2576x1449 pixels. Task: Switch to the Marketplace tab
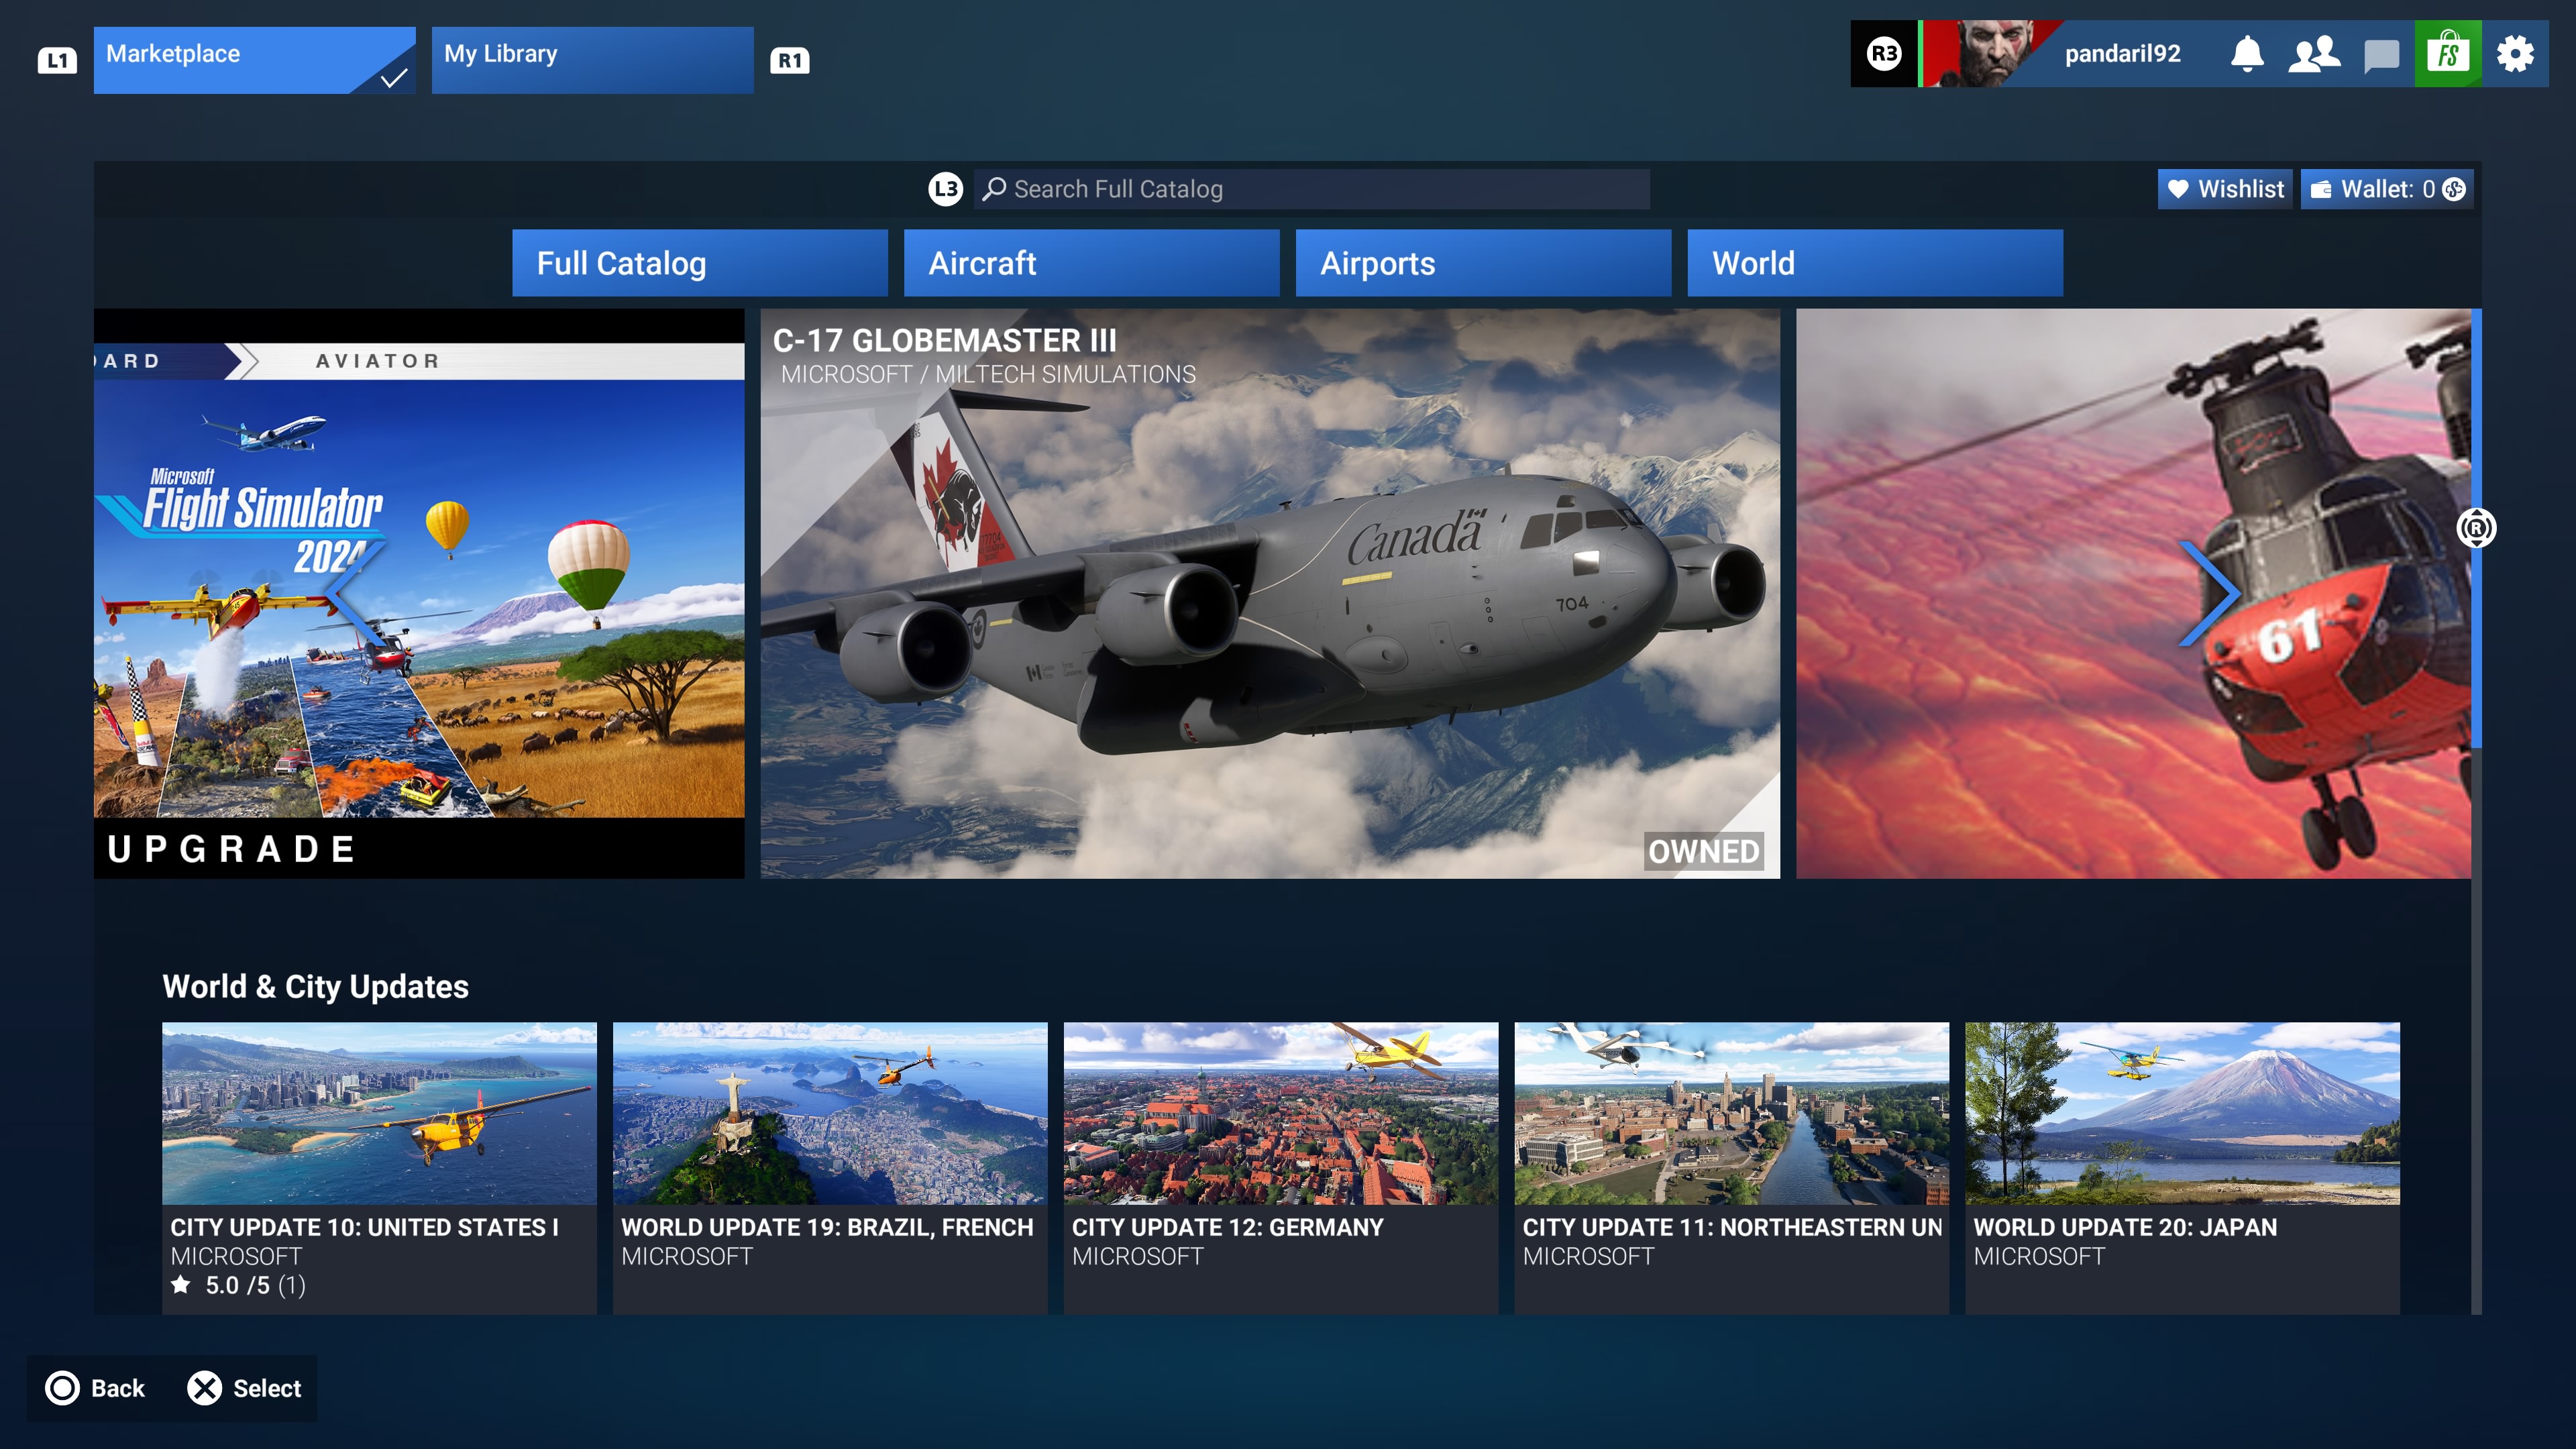pos(255,60)
